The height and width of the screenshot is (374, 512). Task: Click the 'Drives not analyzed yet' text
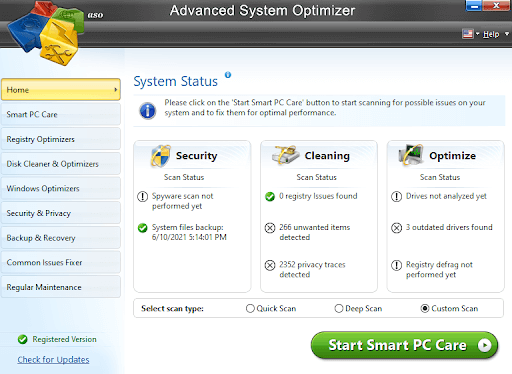coord(446,196)
